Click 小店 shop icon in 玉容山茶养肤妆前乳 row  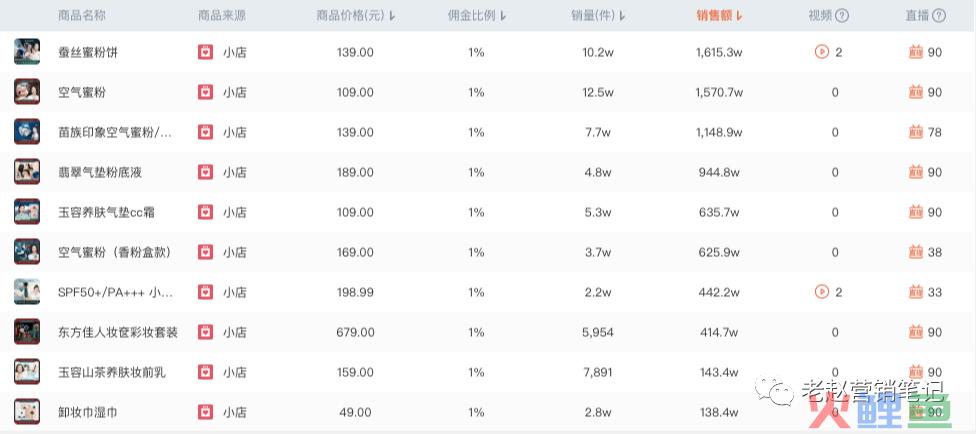tap(205, 372)
